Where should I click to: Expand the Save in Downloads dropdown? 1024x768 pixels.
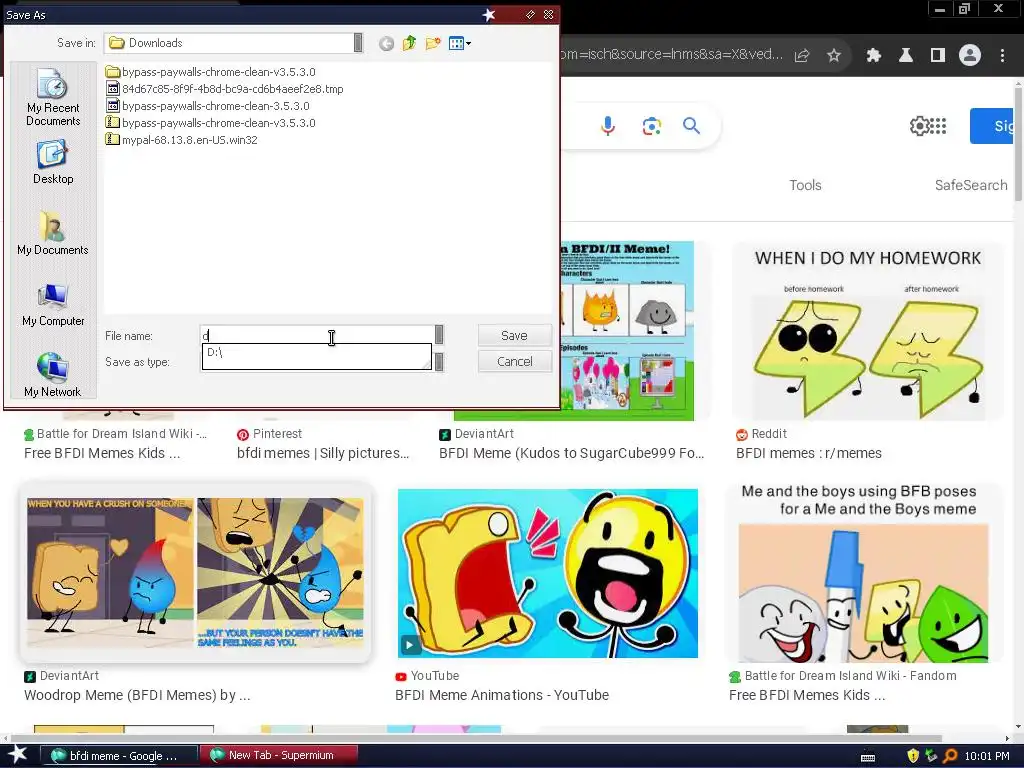(x=358, y=42)
